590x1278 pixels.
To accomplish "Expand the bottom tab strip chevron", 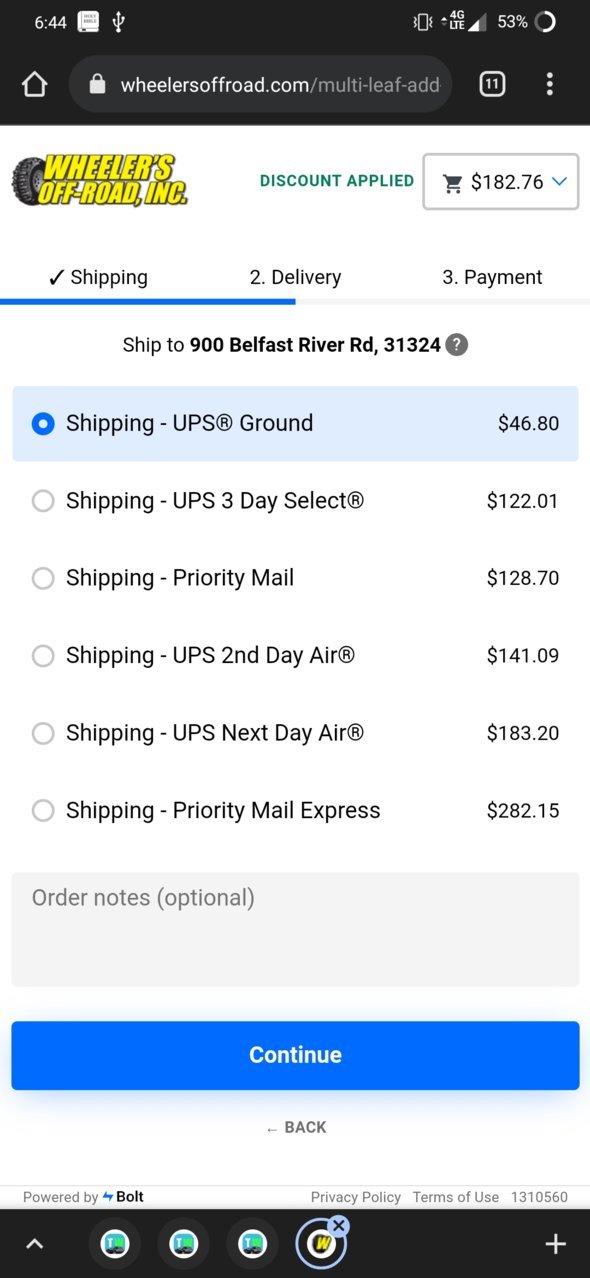I will pos(35,1244).
